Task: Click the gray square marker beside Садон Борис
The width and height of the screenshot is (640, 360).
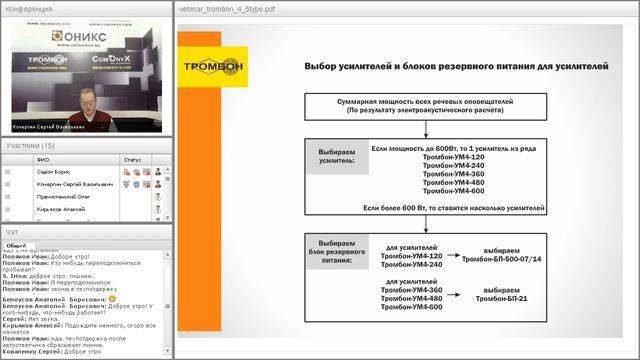Action: coord(7,172)
